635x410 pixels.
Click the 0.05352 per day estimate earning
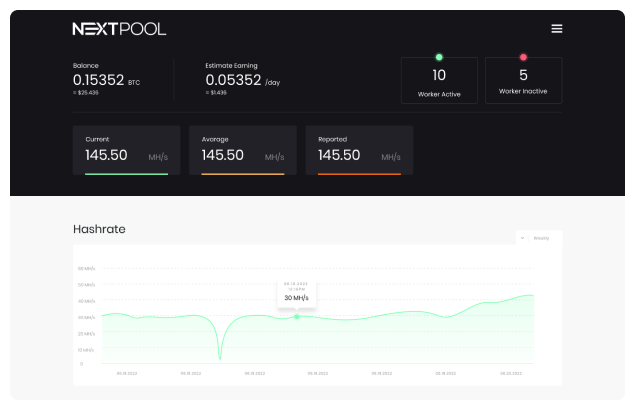click(234, 80)
